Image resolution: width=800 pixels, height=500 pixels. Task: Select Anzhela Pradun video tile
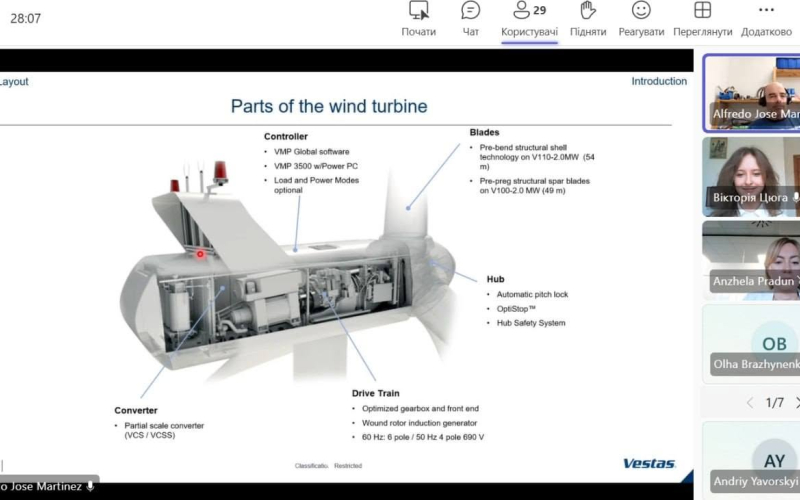point(752,260)
